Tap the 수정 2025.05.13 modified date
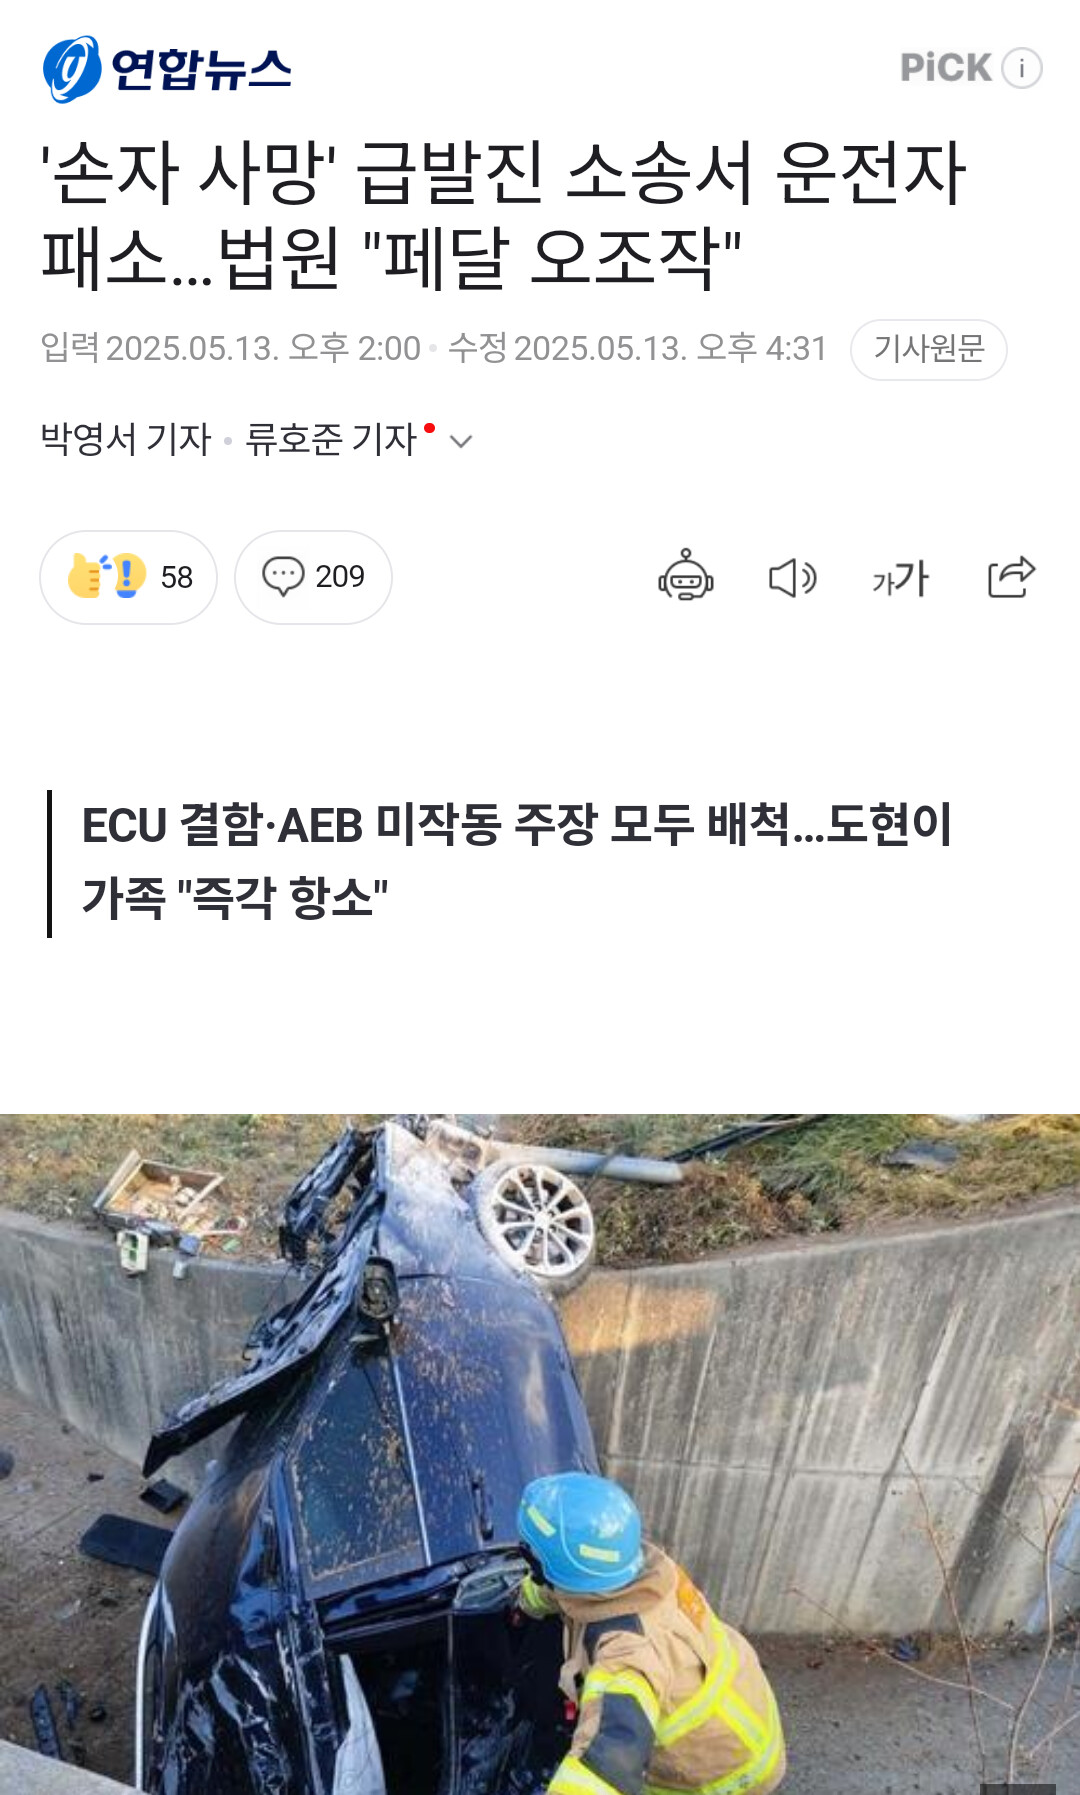1080x1795 pixels. [x=638, y=348]
